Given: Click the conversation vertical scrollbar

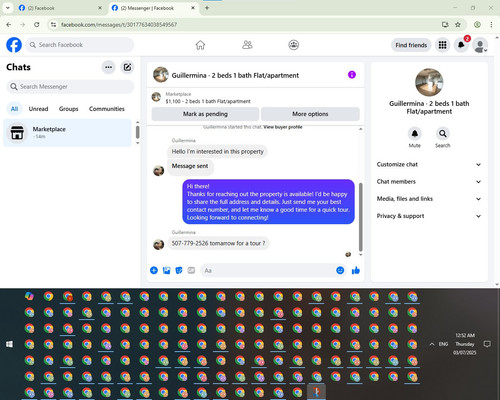Looking at the screenshot, I should [x=360, y=217].
